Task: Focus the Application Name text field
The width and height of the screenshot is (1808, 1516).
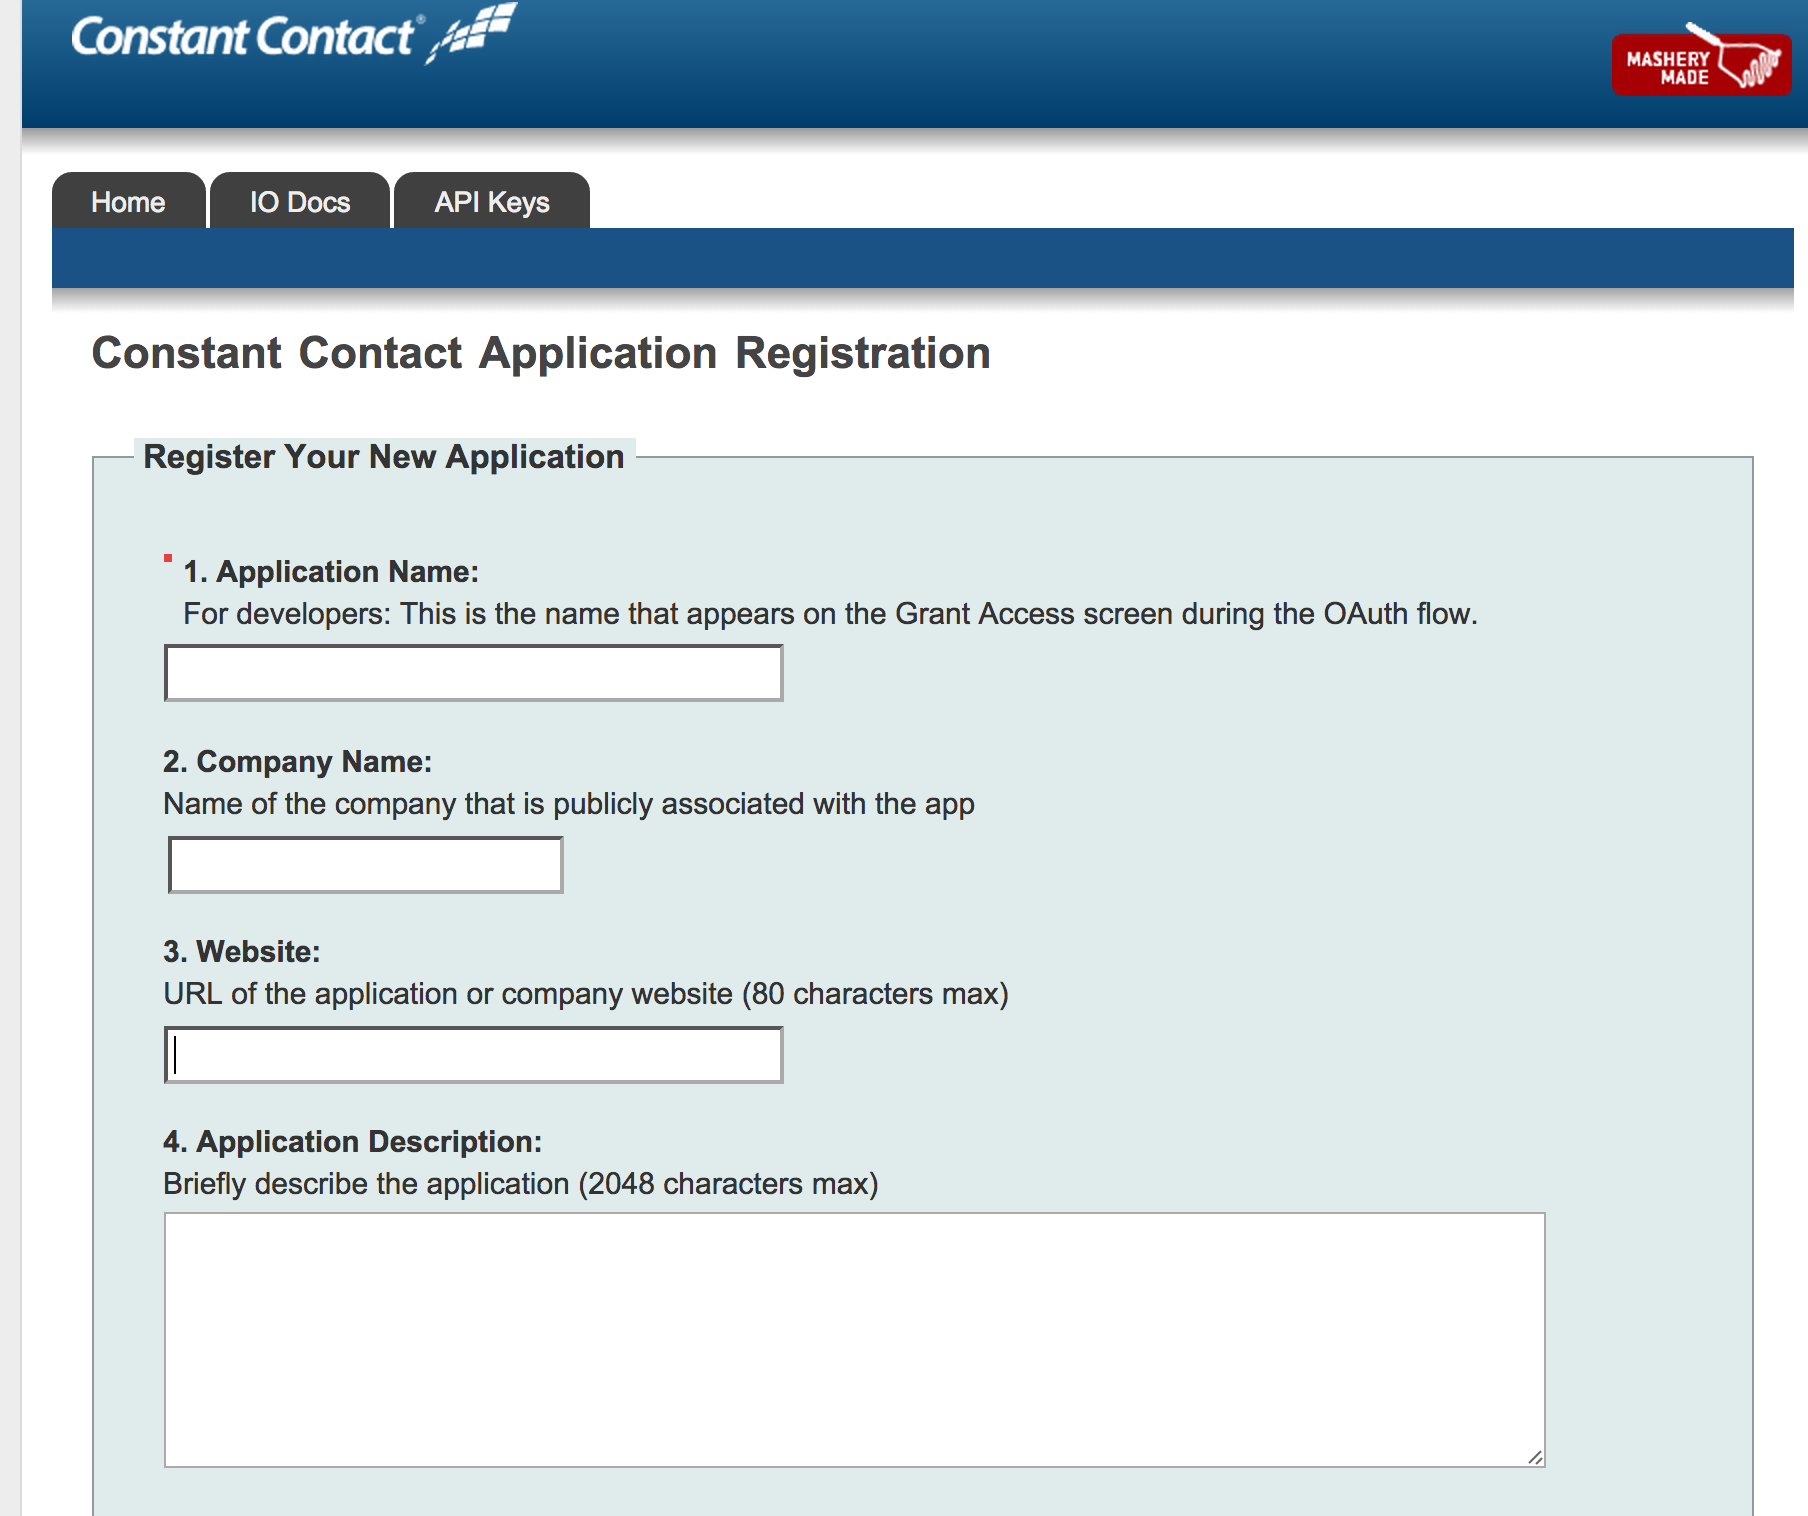Action: pyautogui.click(x=474, y=673)
